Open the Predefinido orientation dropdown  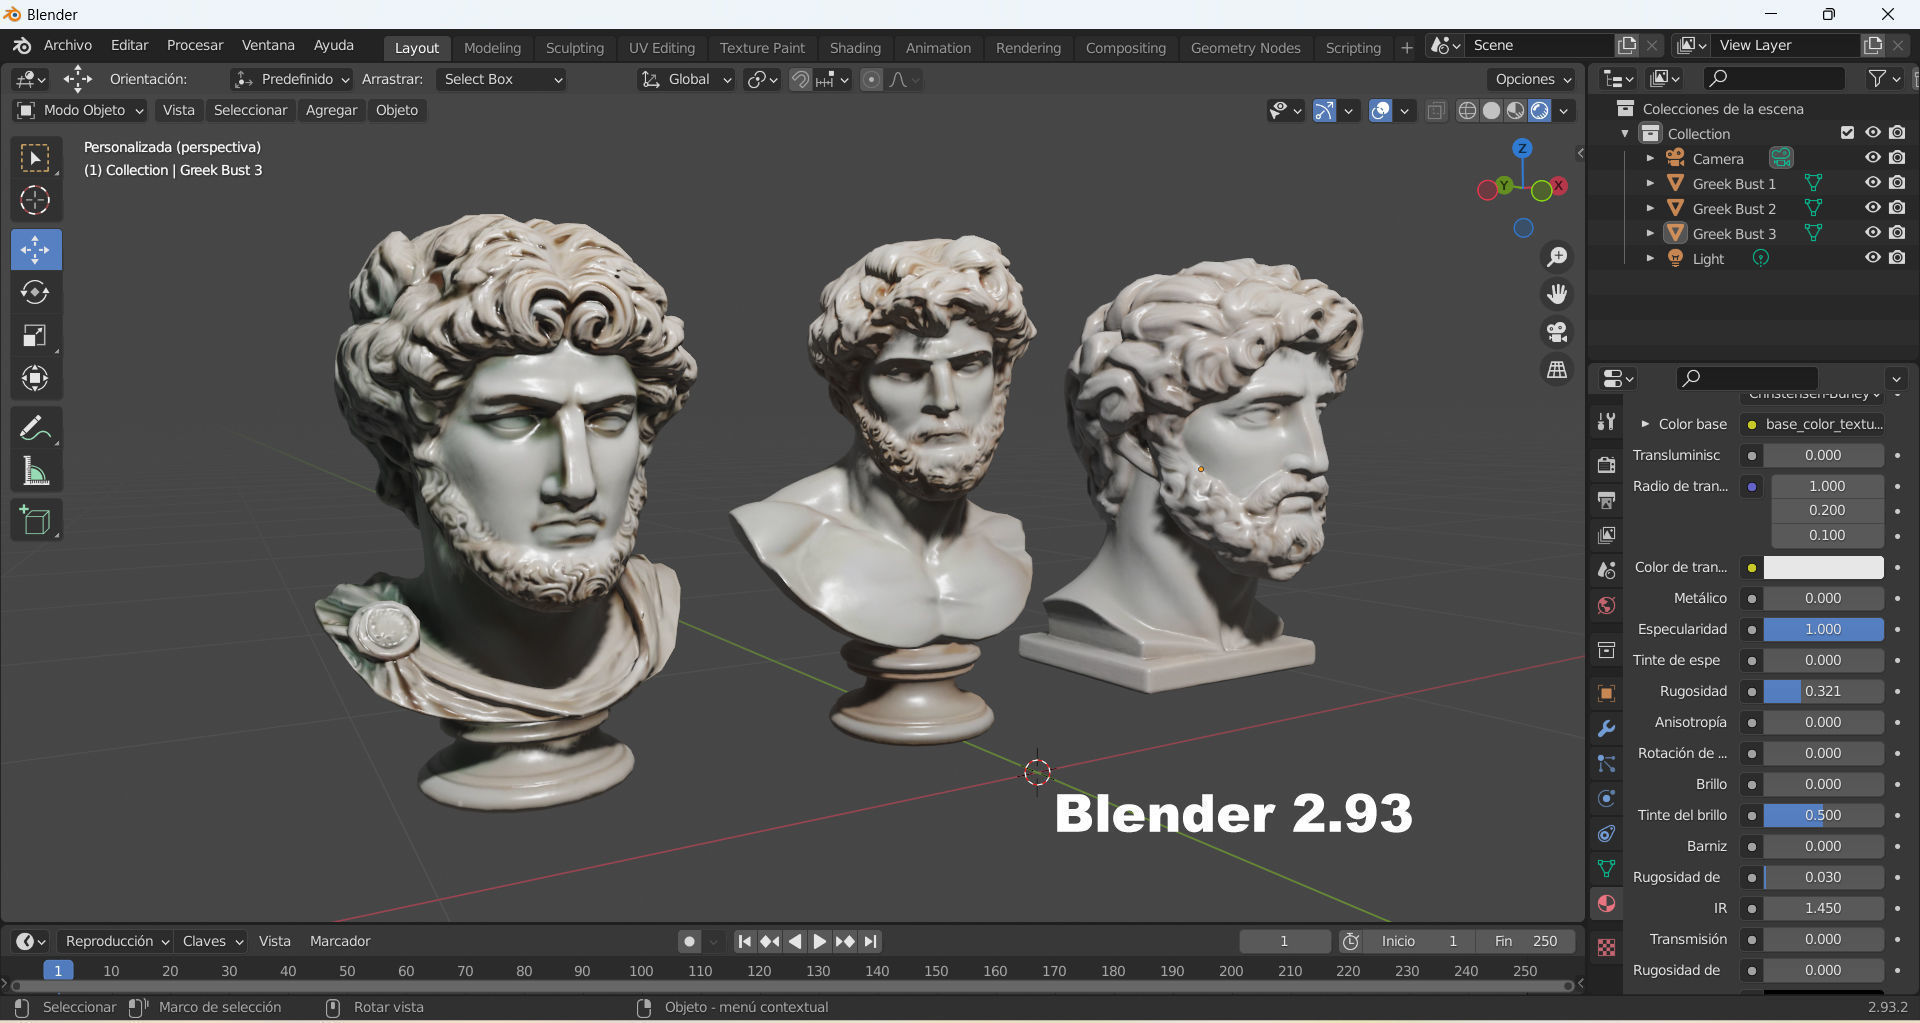[291, 79]
